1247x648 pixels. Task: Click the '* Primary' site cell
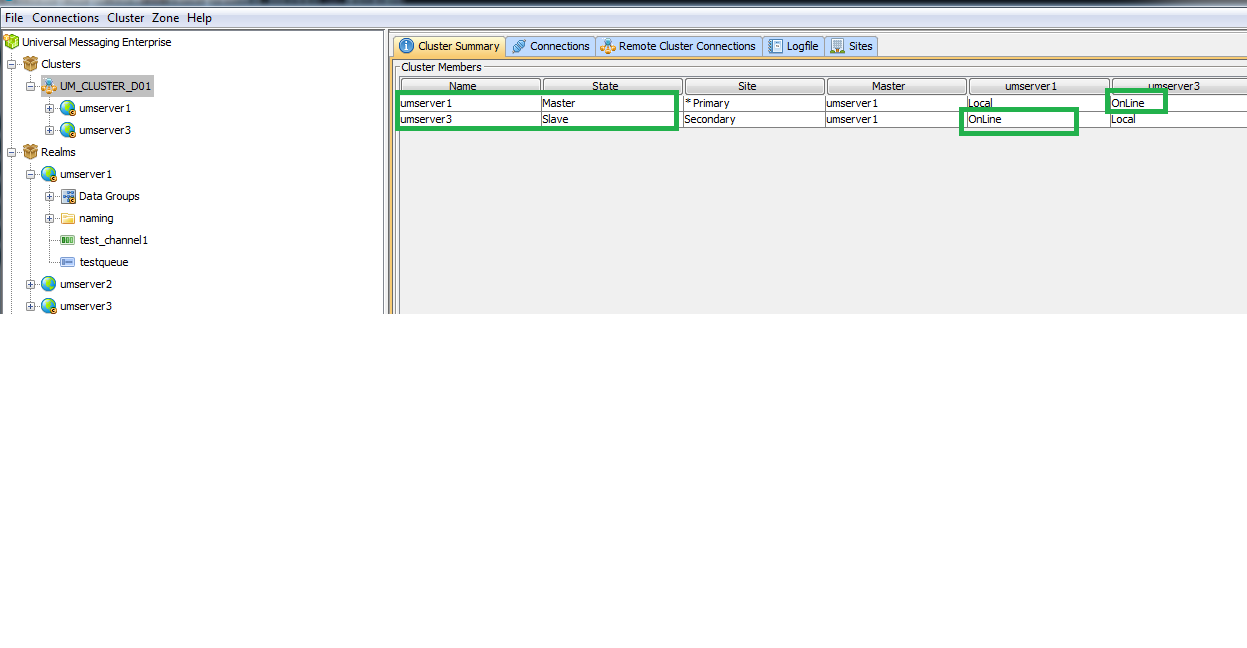[x=754, y=103]
